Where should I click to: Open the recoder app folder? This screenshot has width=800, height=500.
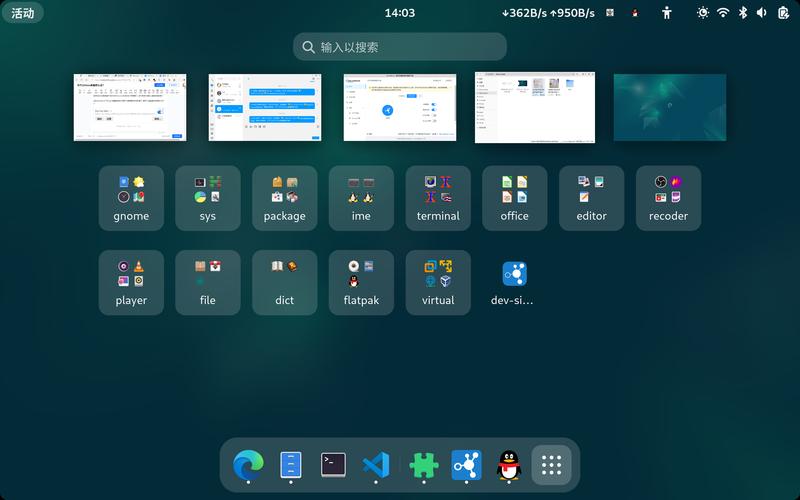pos(668,198)
